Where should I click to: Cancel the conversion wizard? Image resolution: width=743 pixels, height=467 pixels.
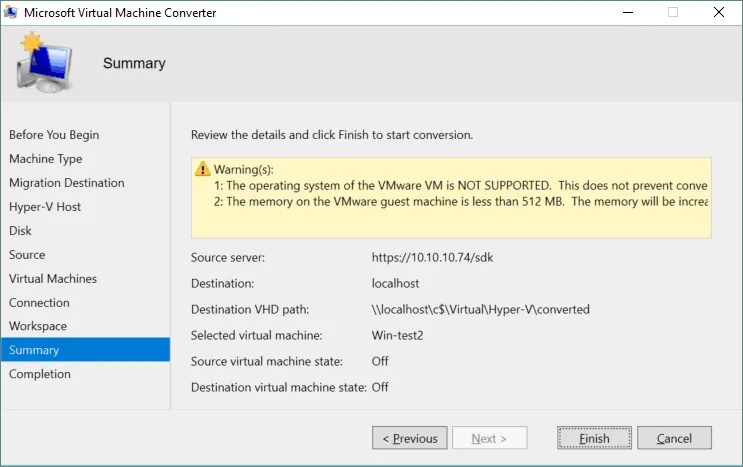pos(674,438)
